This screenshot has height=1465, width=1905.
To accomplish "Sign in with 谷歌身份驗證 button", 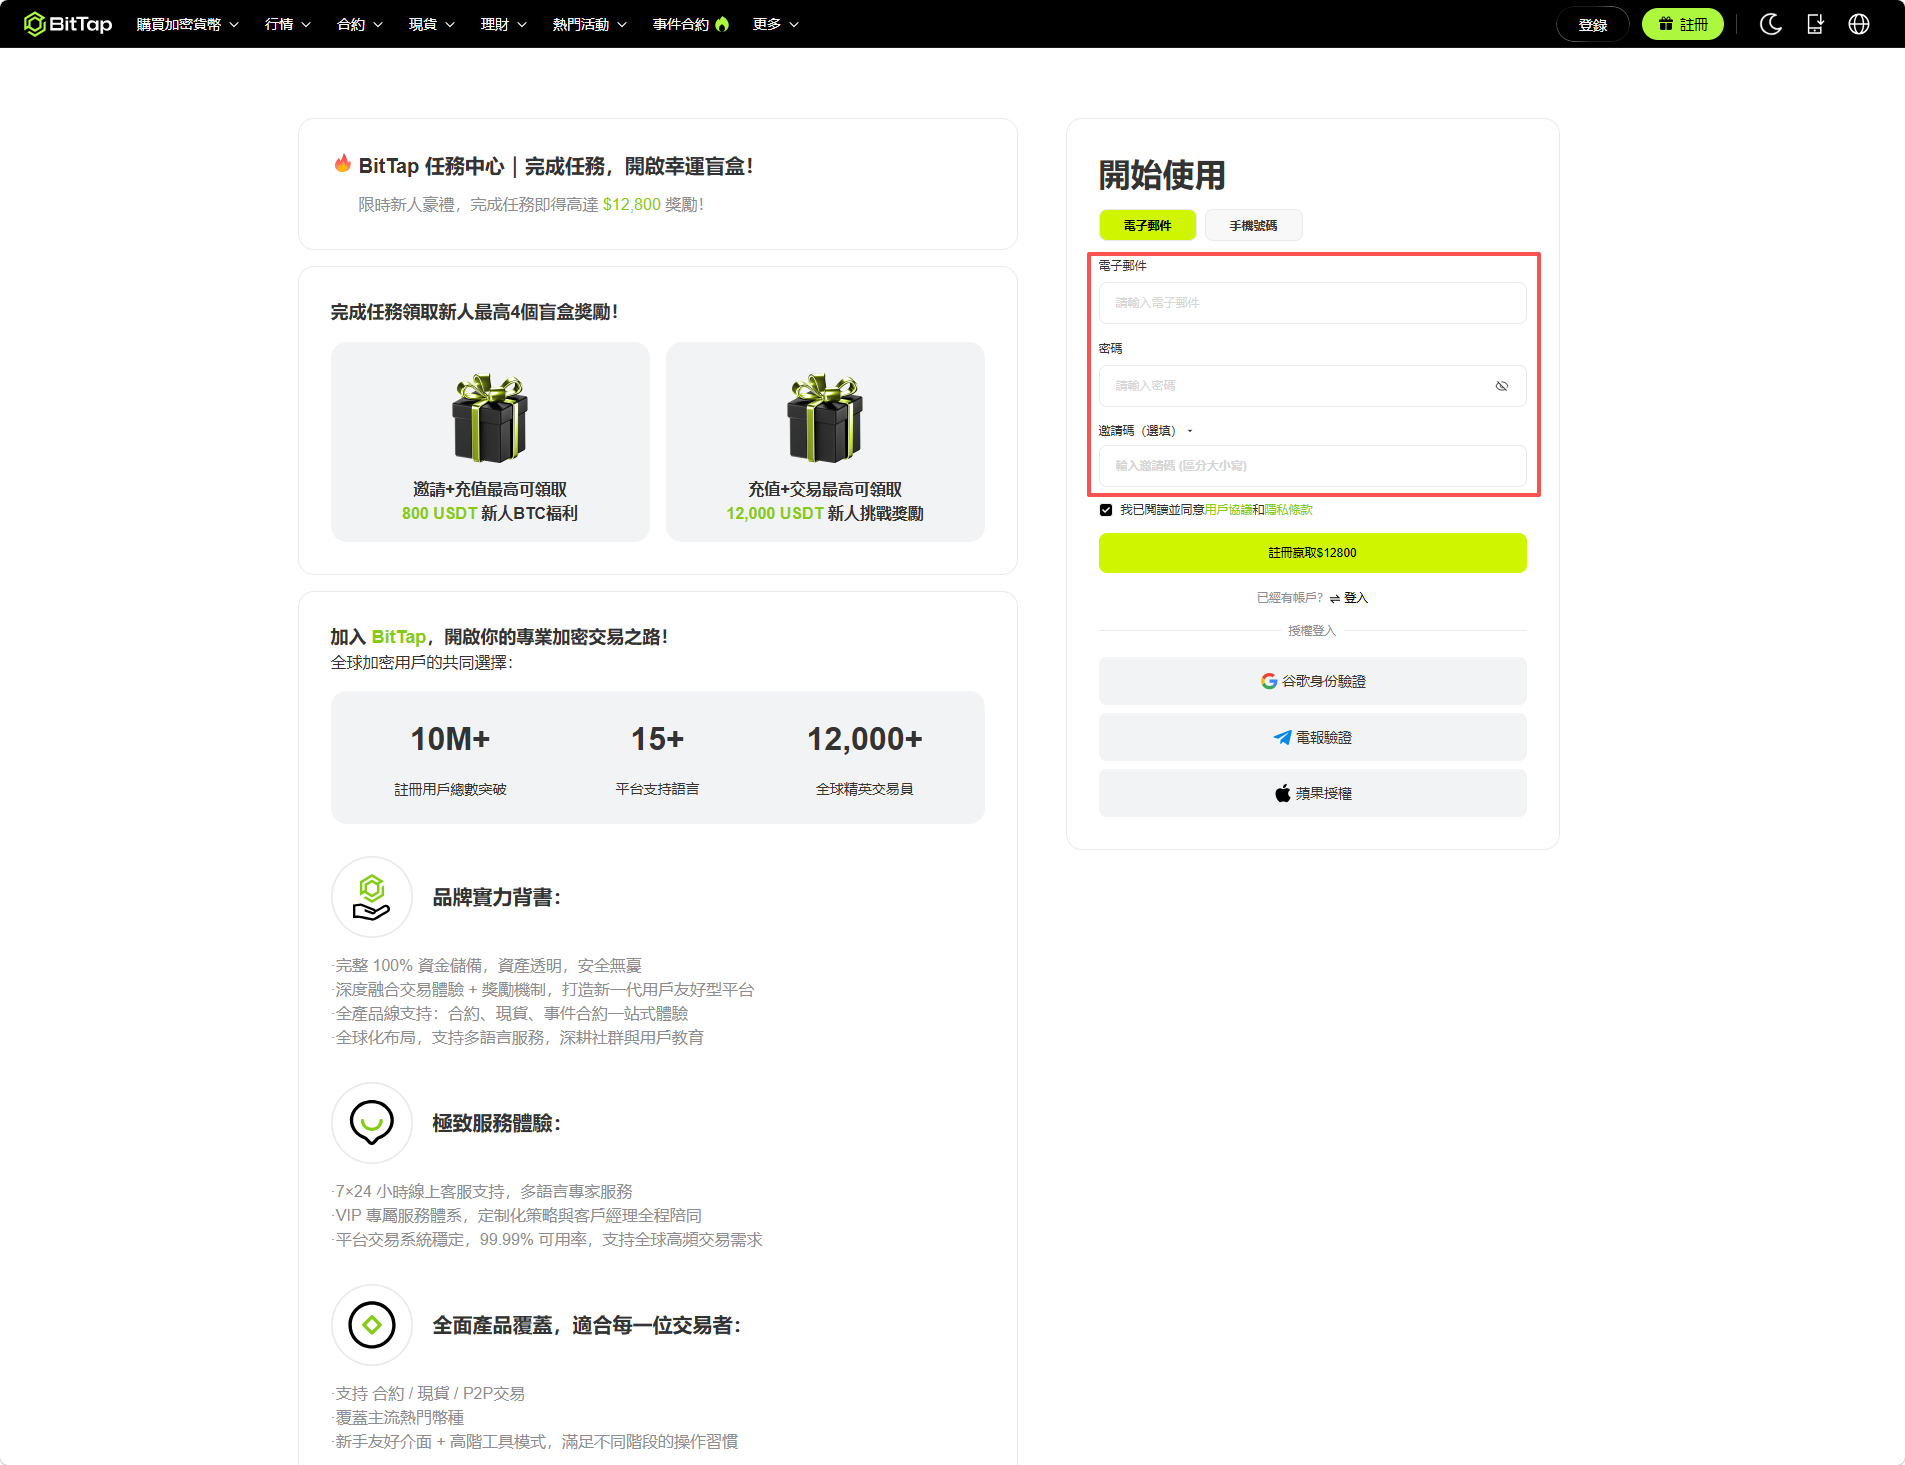I will click(1313, 681).
